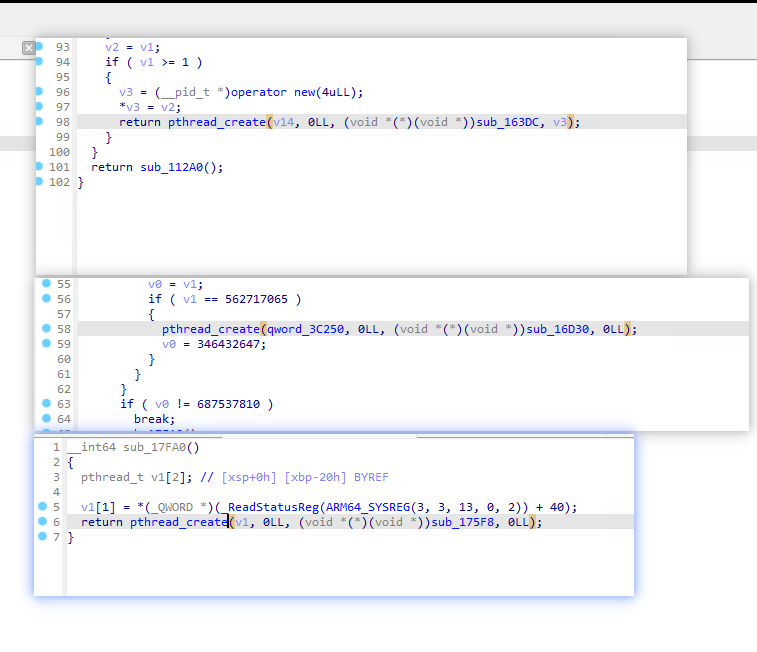Screen dimensions: 757x652
Task: Toggle breakpoint dot on line 5
Action: pyautogui.click(x=42, y=506)
